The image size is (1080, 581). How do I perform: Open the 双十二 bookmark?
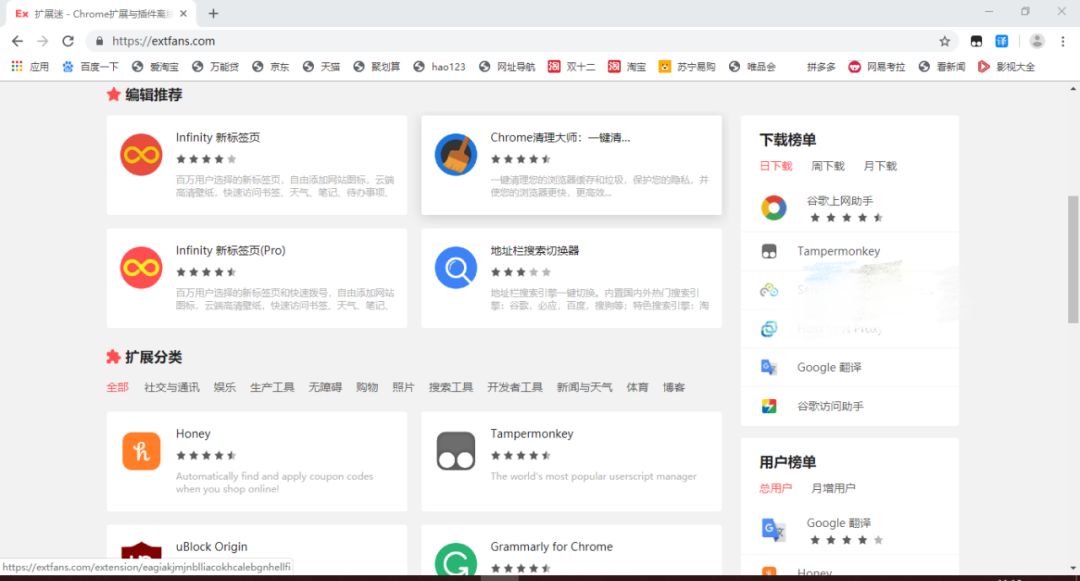[x=572, y=67]
